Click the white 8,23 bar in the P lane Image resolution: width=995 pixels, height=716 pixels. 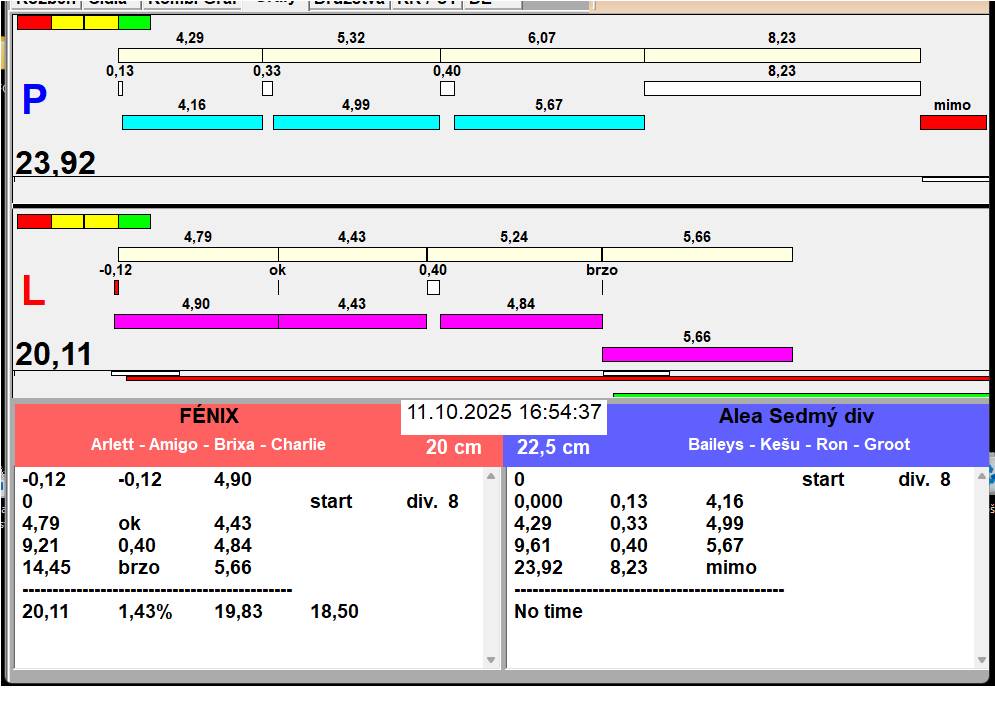782,88
